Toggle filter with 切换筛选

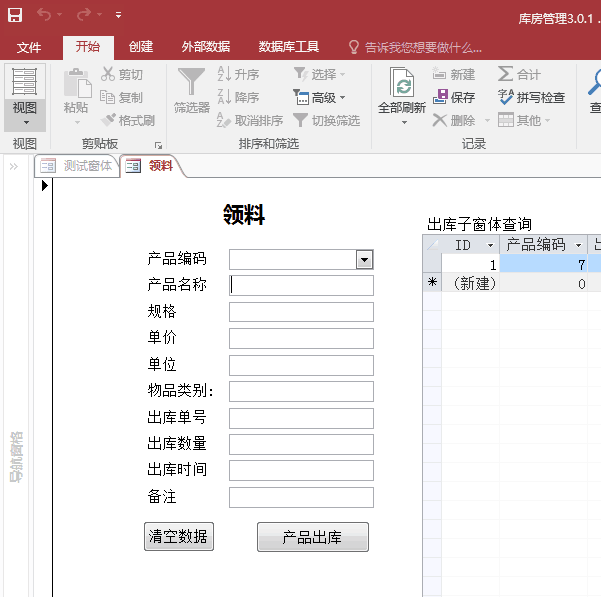click(327, 120)
